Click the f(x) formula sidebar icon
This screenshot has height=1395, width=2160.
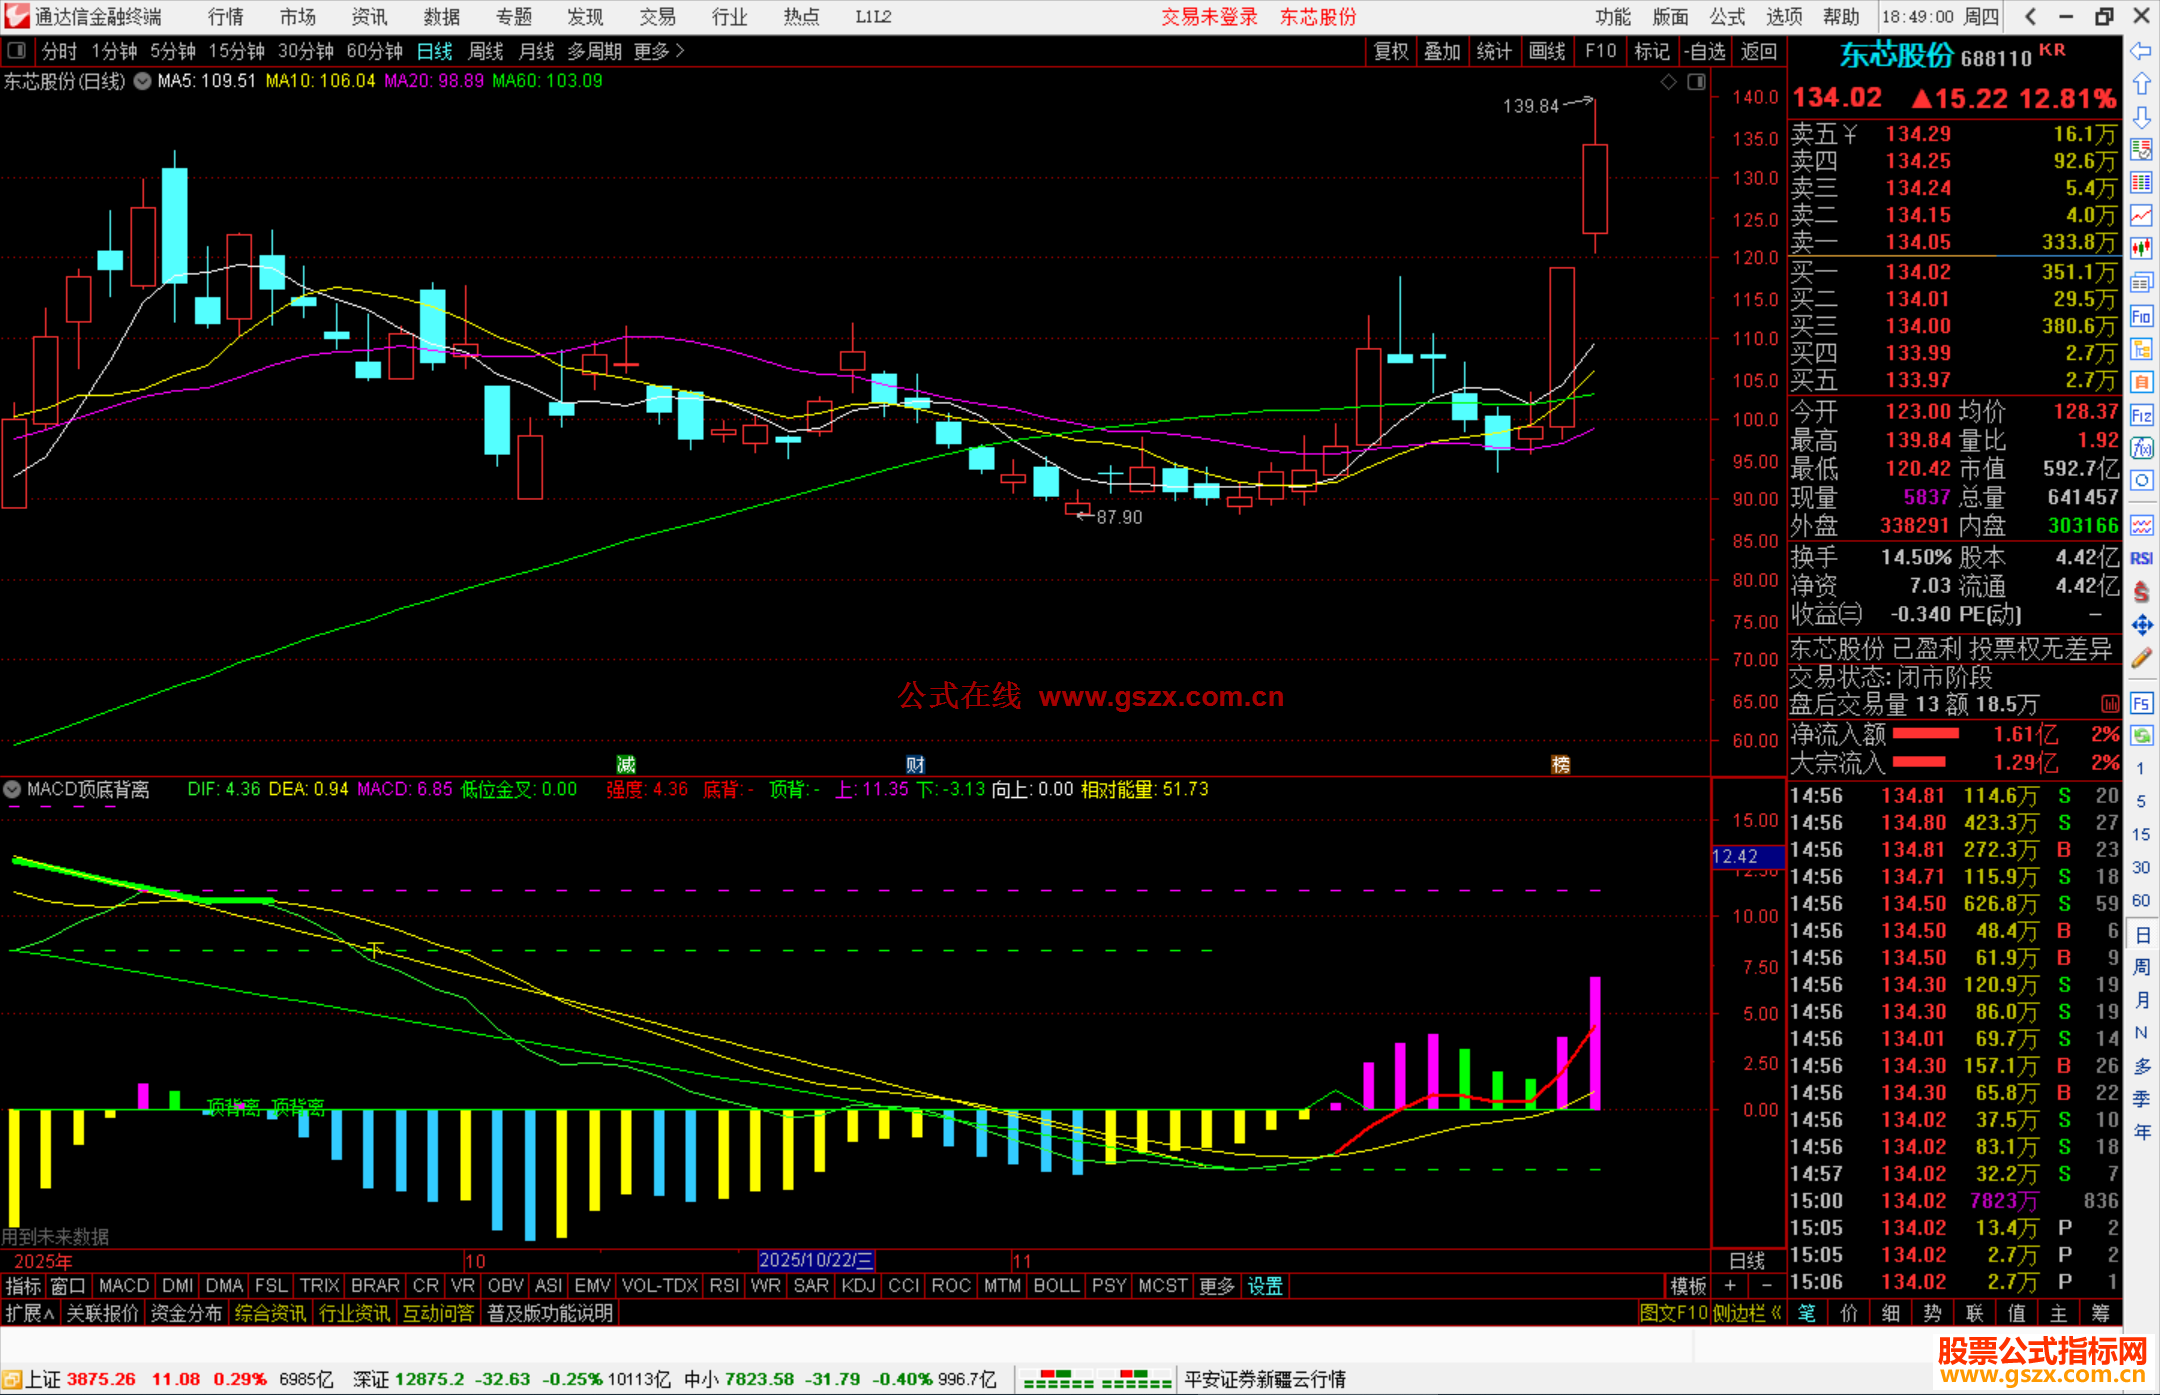click(x=2141, y=448)
